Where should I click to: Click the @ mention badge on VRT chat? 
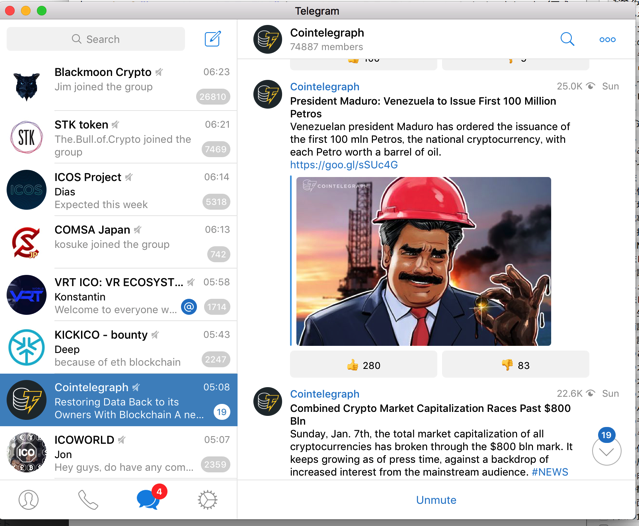click(x=189, y=307)
